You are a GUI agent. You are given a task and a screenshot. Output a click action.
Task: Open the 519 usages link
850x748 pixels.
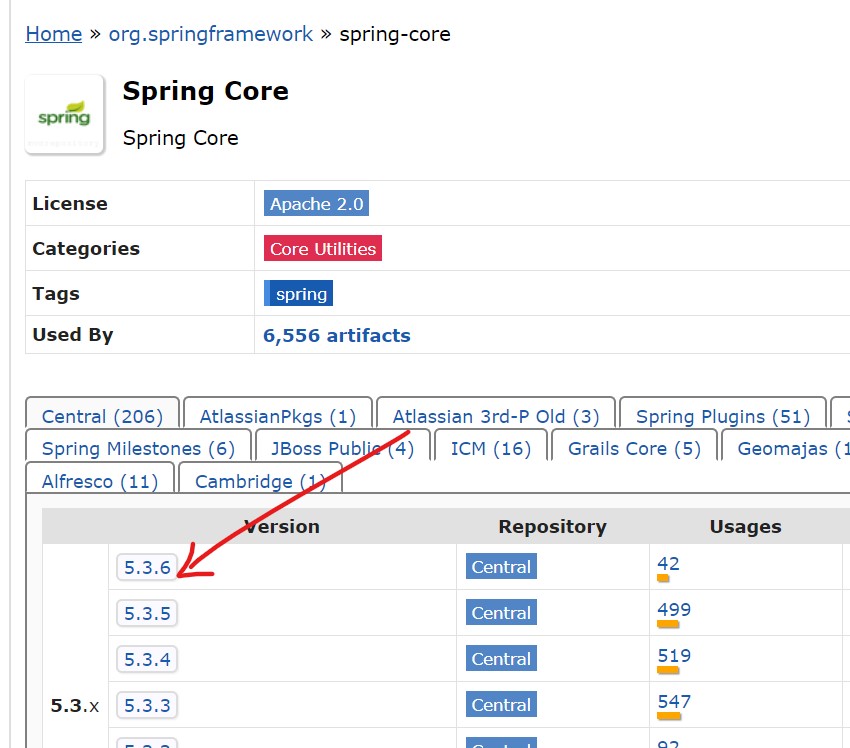(x=674, y=656)
